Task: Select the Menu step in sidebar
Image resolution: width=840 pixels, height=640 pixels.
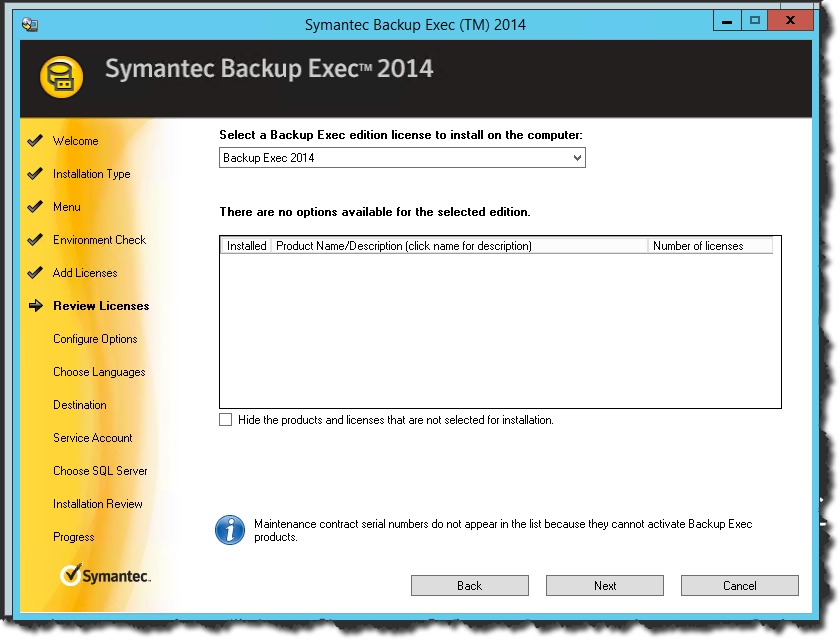Action: pyautogui.click(x=66, y=207)
